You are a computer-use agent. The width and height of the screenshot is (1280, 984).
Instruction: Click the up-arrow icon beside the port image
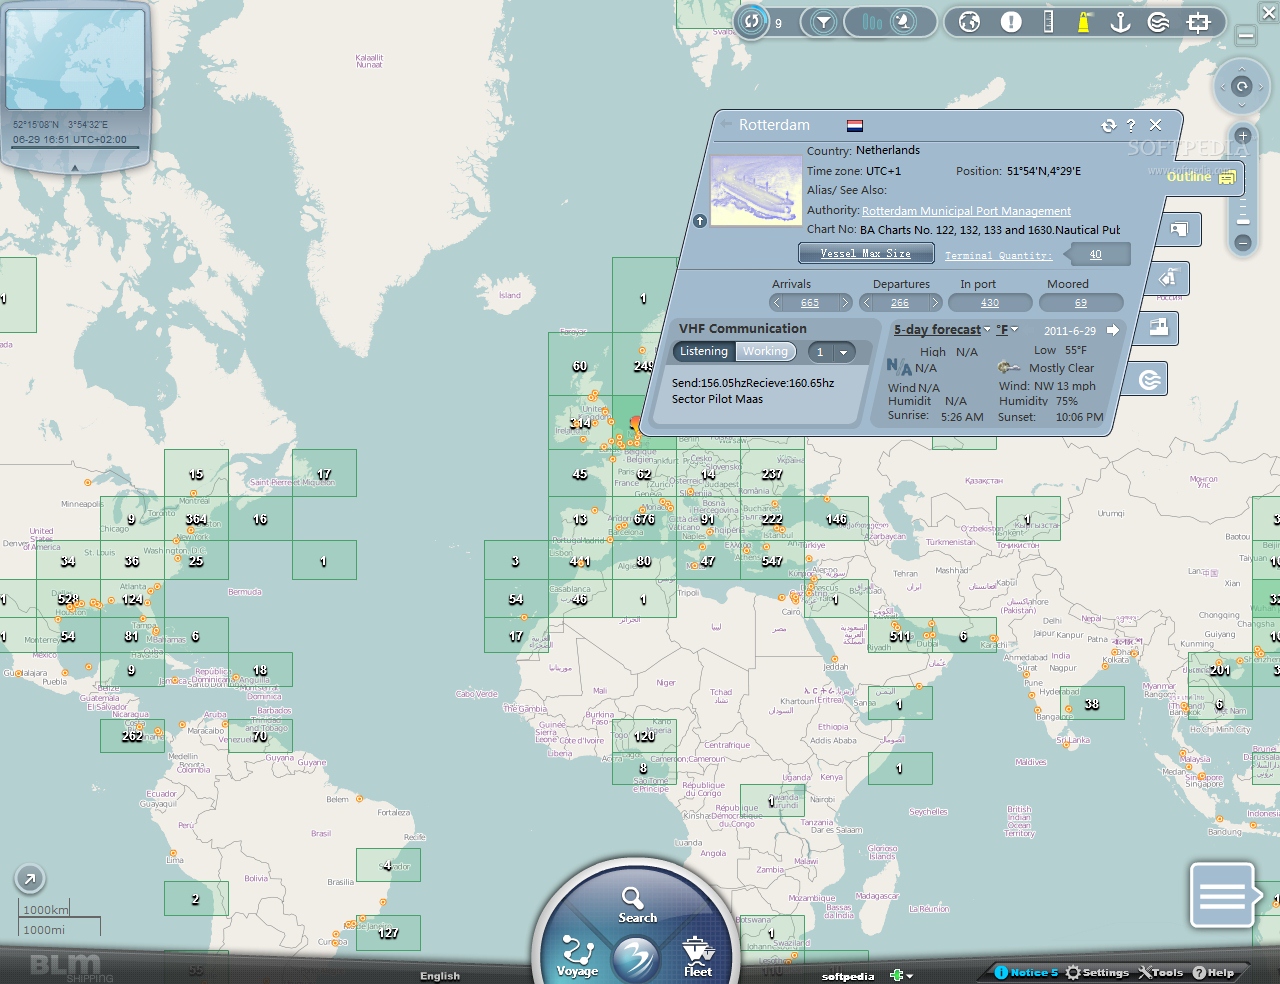tap(700, 221)
